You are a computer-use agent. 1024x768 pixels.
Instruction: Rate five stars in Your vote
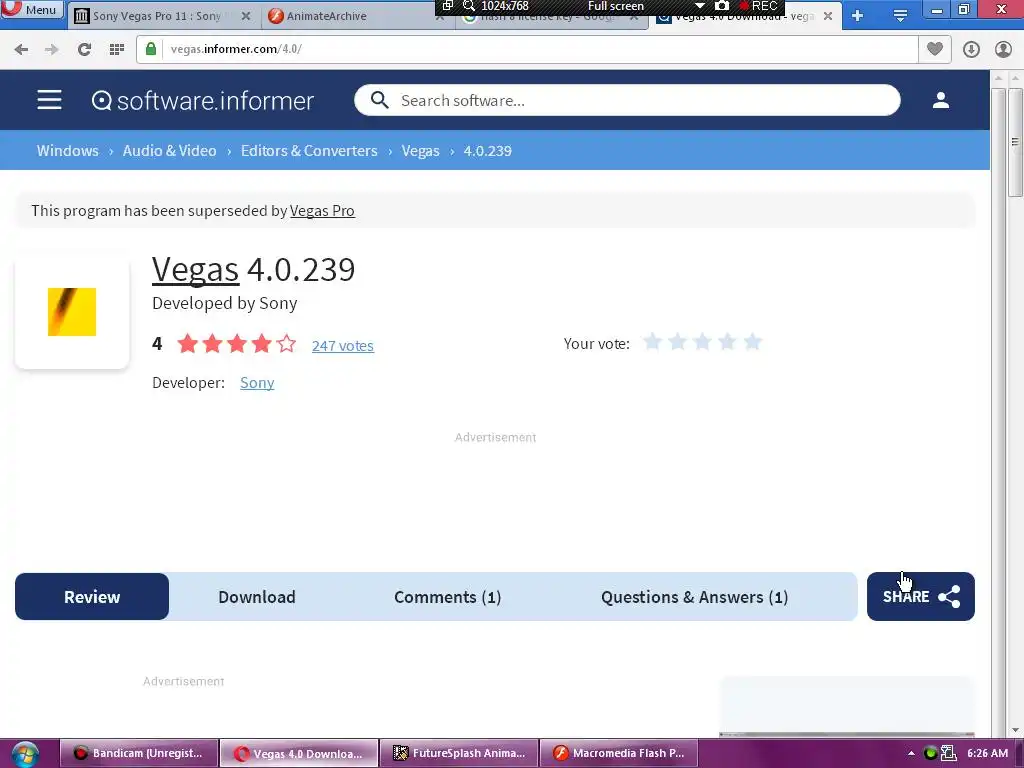tap(752, 342)
